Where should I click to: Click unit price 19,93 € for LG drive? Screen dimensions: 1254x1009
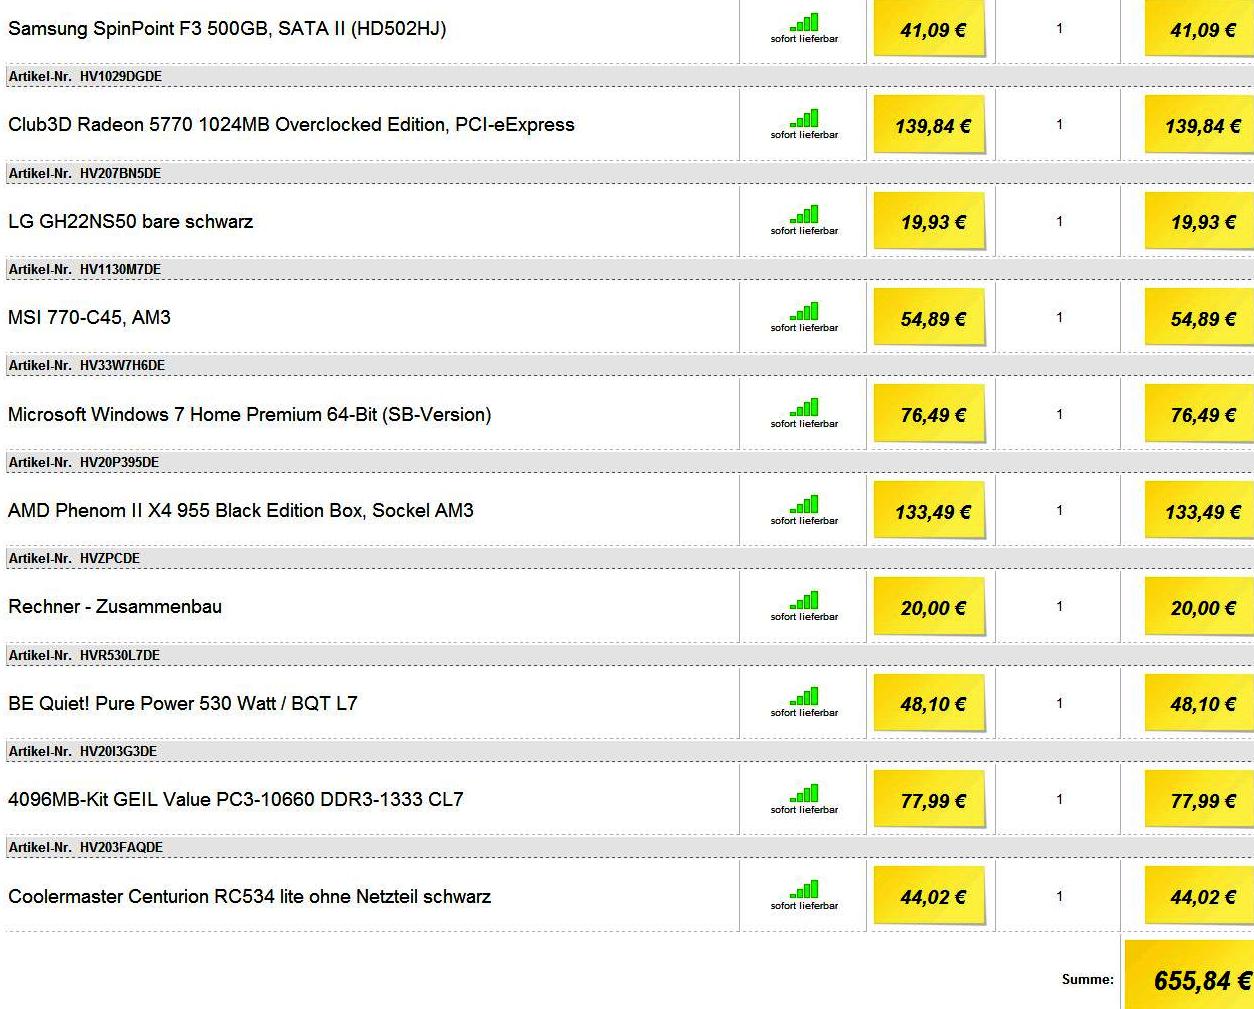click(930, 221)
